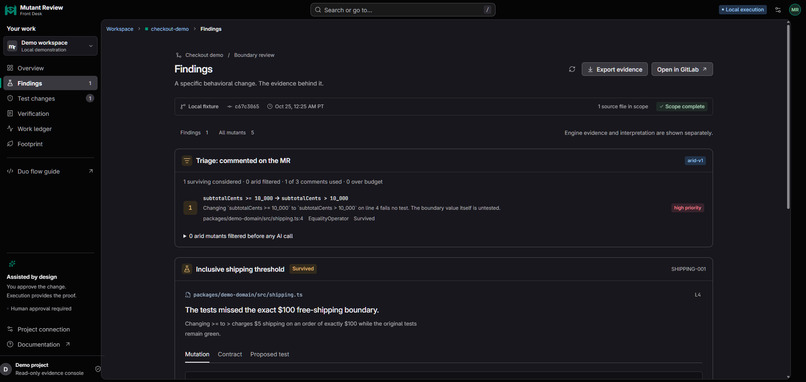
Task: Click the read-only icon beside Demo project
Action: (98, 369)
